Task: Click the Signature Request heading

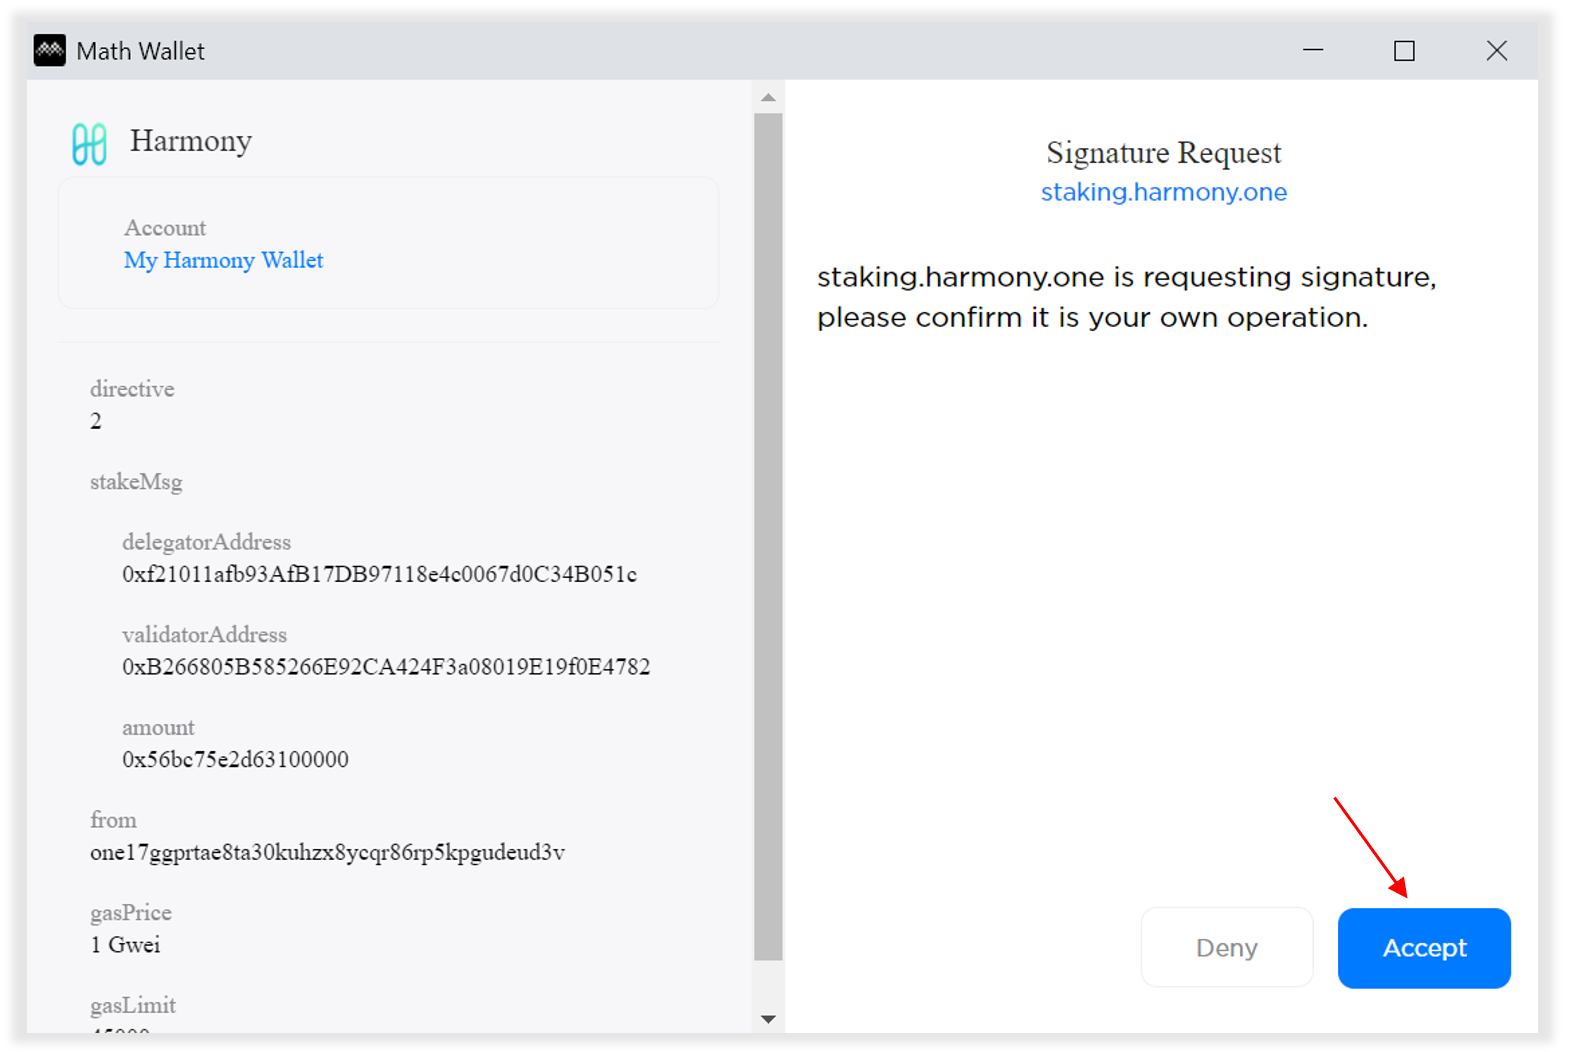Action: (1164, 153)
